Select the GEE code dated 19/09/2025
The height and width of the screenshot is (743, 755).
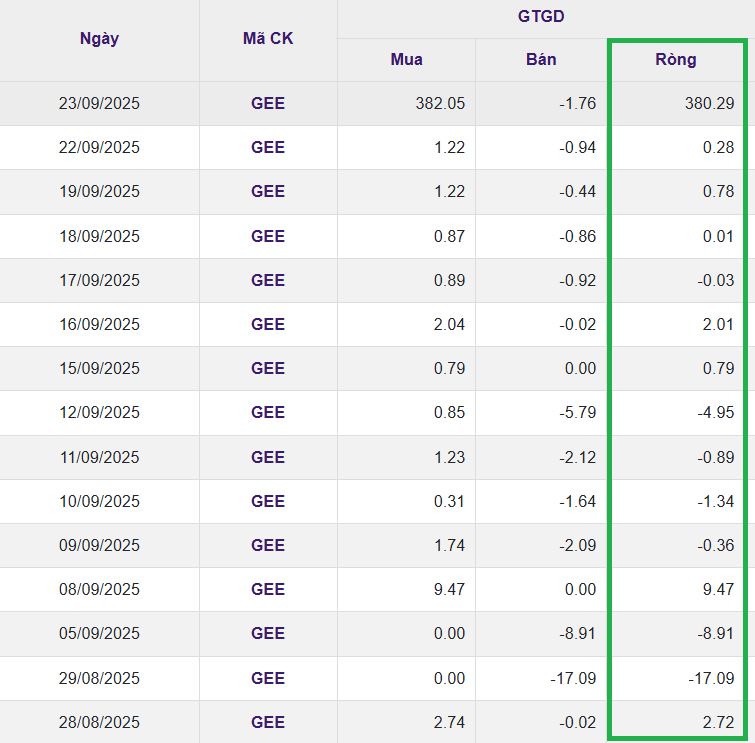point(268,191)
